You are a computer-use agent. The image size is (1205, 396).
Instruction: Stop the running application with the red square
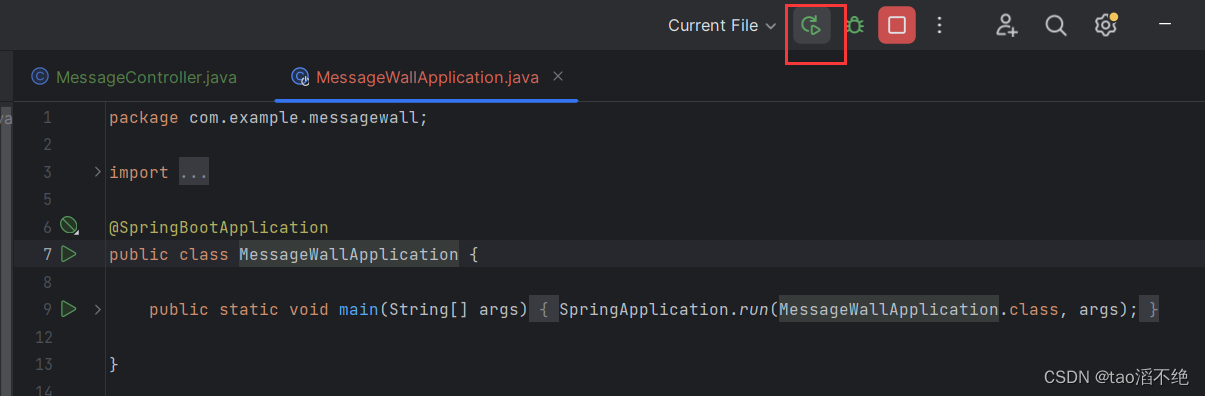click(x=897, y=26)
